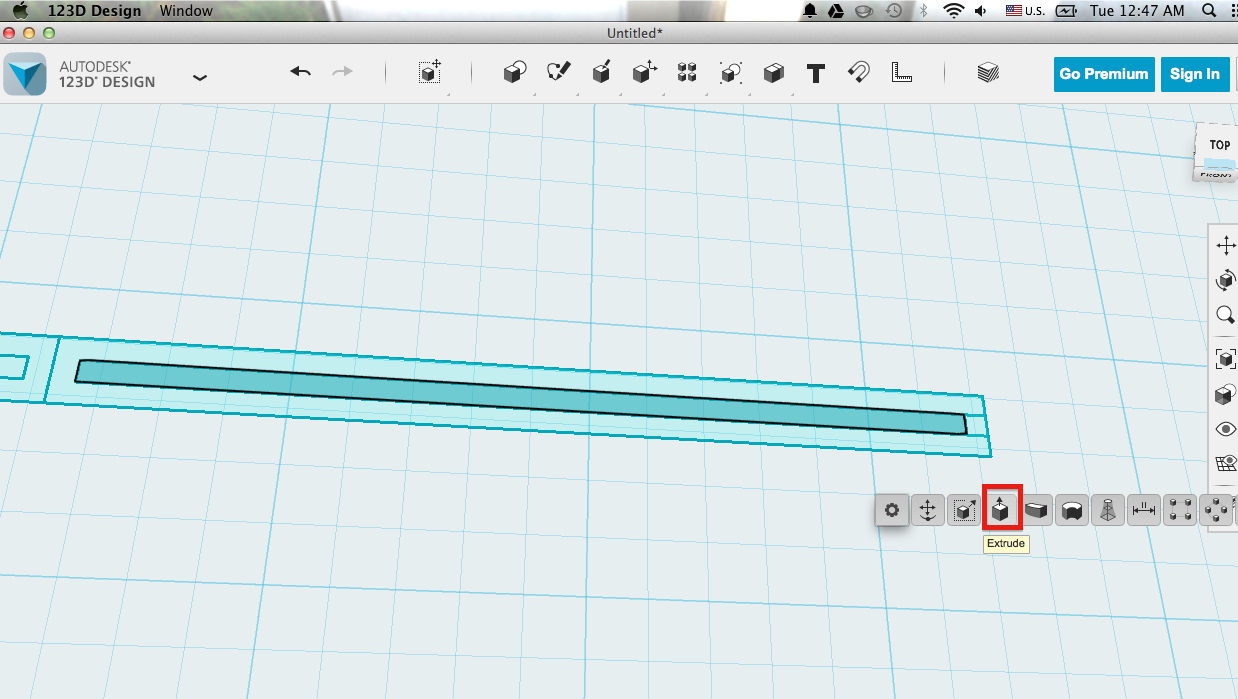Screen dimensions: 1238x699
Task: Click the Loft context tool
Action: (x=1108, y=510)
